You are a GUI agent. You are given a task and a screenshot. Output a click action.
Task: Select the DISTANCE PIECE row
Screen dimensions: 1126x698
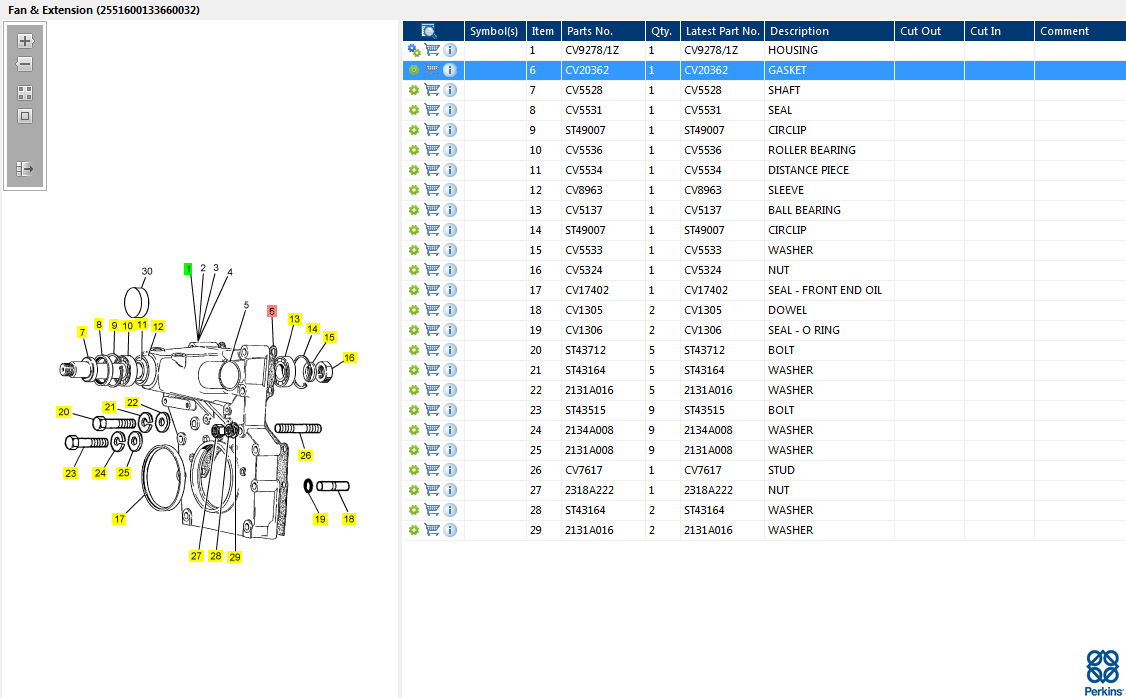(808, 170)
